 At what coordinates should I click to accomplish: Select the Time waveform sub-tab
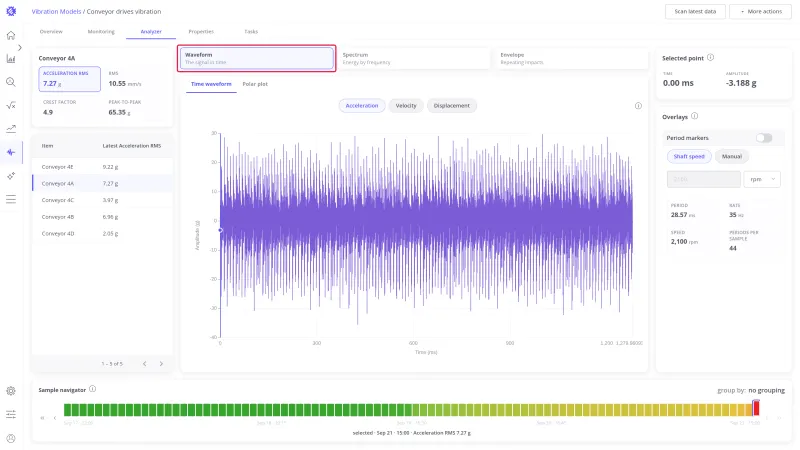pos(211,84)
